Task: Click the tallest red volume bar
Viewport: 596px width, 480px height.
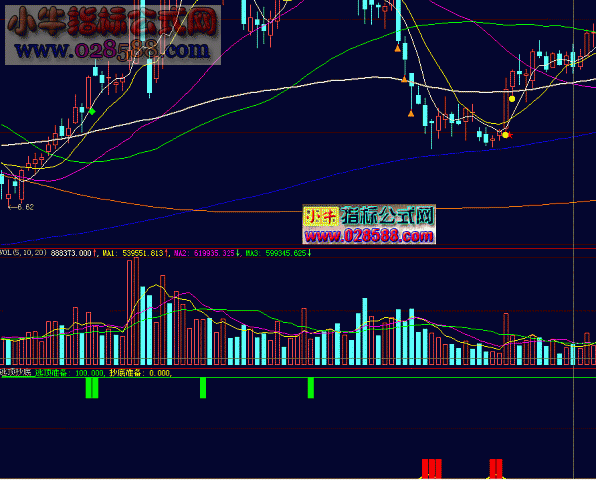Action: point(136,311)
